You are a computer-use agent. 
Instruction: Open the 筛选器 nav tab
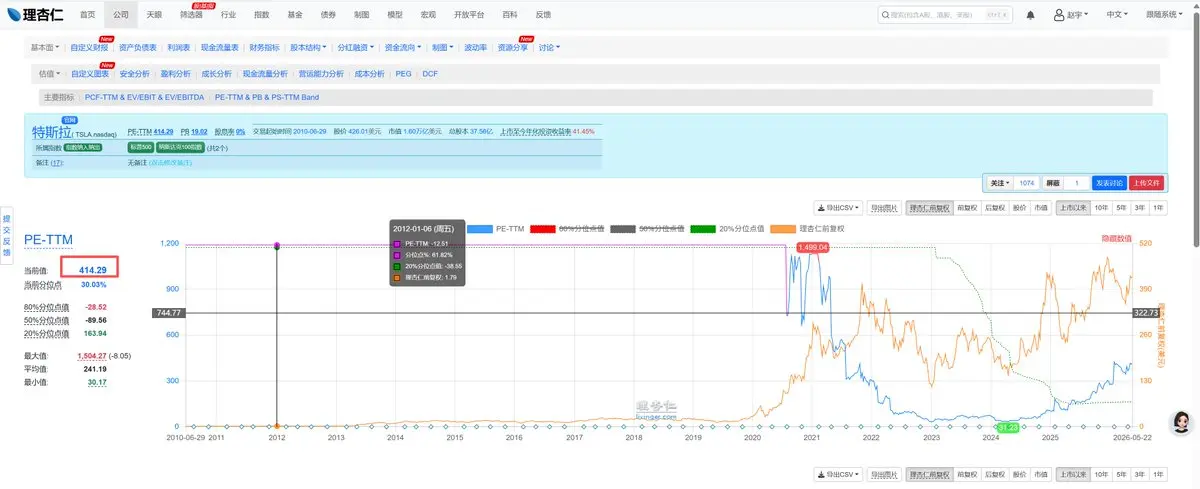[x=191, y=15]
